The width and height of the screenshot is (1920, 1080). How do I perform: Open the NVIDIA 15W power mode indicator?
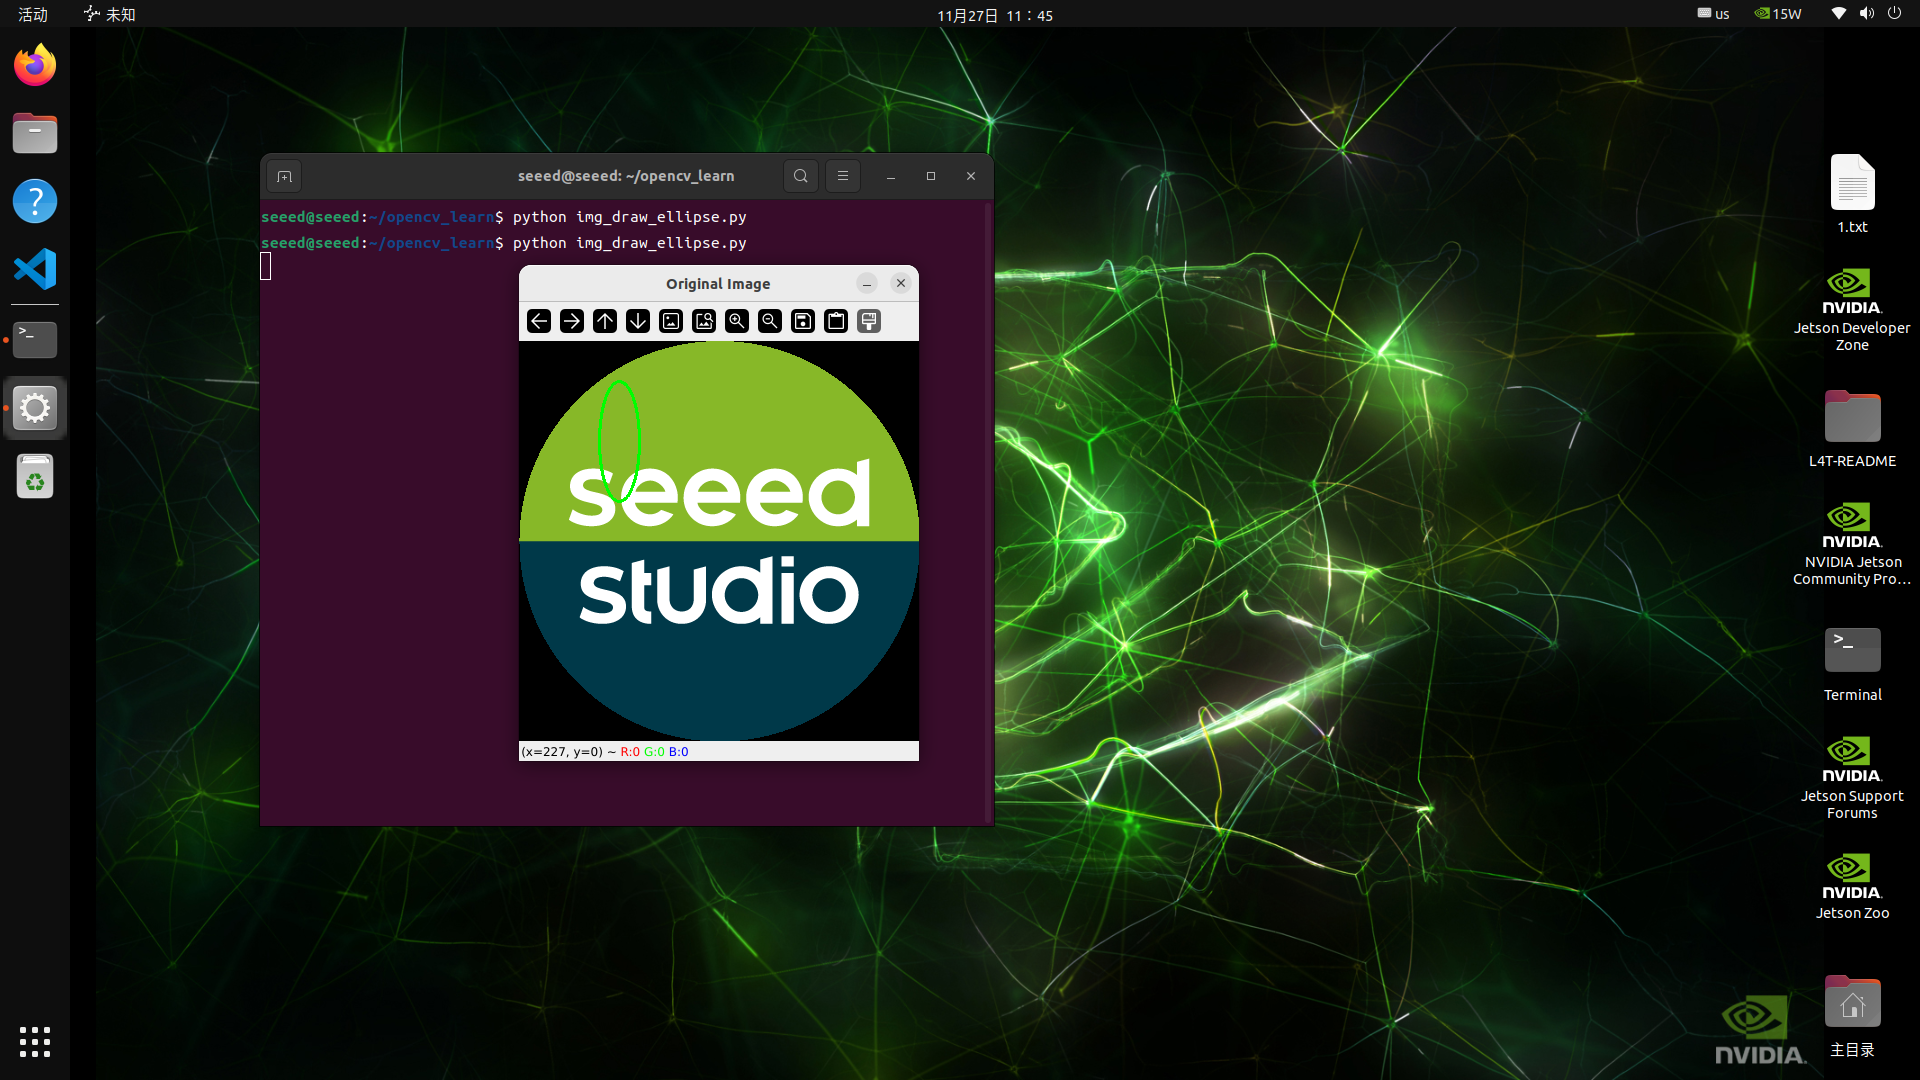(1778, 14)
